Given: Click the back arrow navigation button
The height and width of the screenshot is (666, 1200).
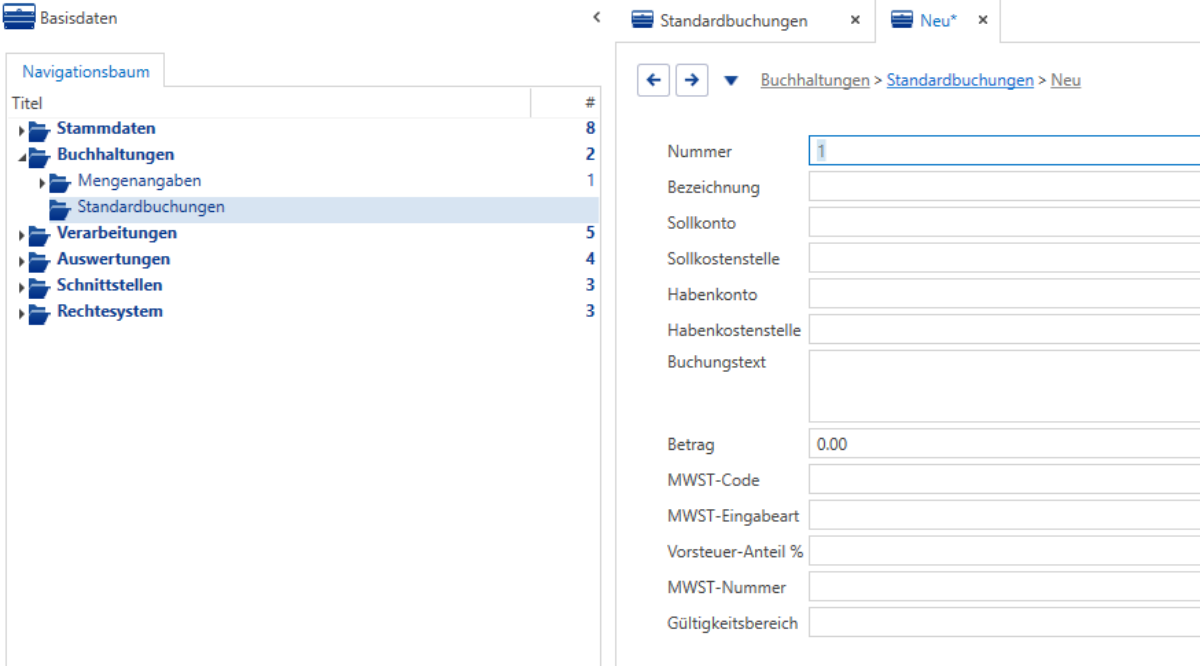Looking at the screenshot, I should pyautogui.click(x=654, y=80).
